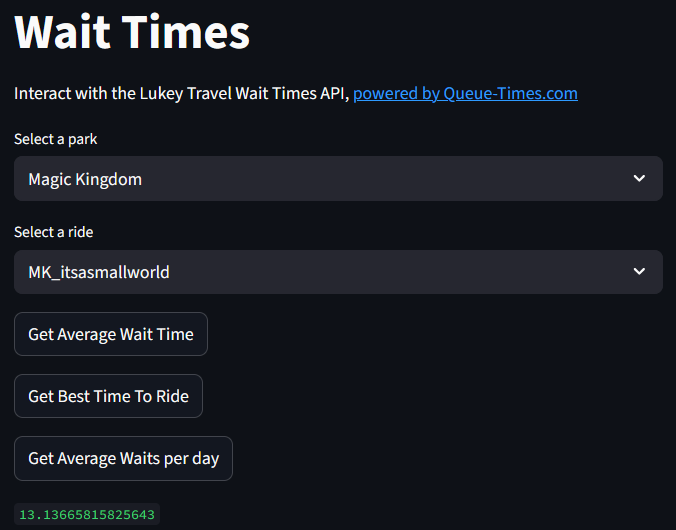676x530 pixels.
Task: Click the Wait Times page heading
Action: 132,32
